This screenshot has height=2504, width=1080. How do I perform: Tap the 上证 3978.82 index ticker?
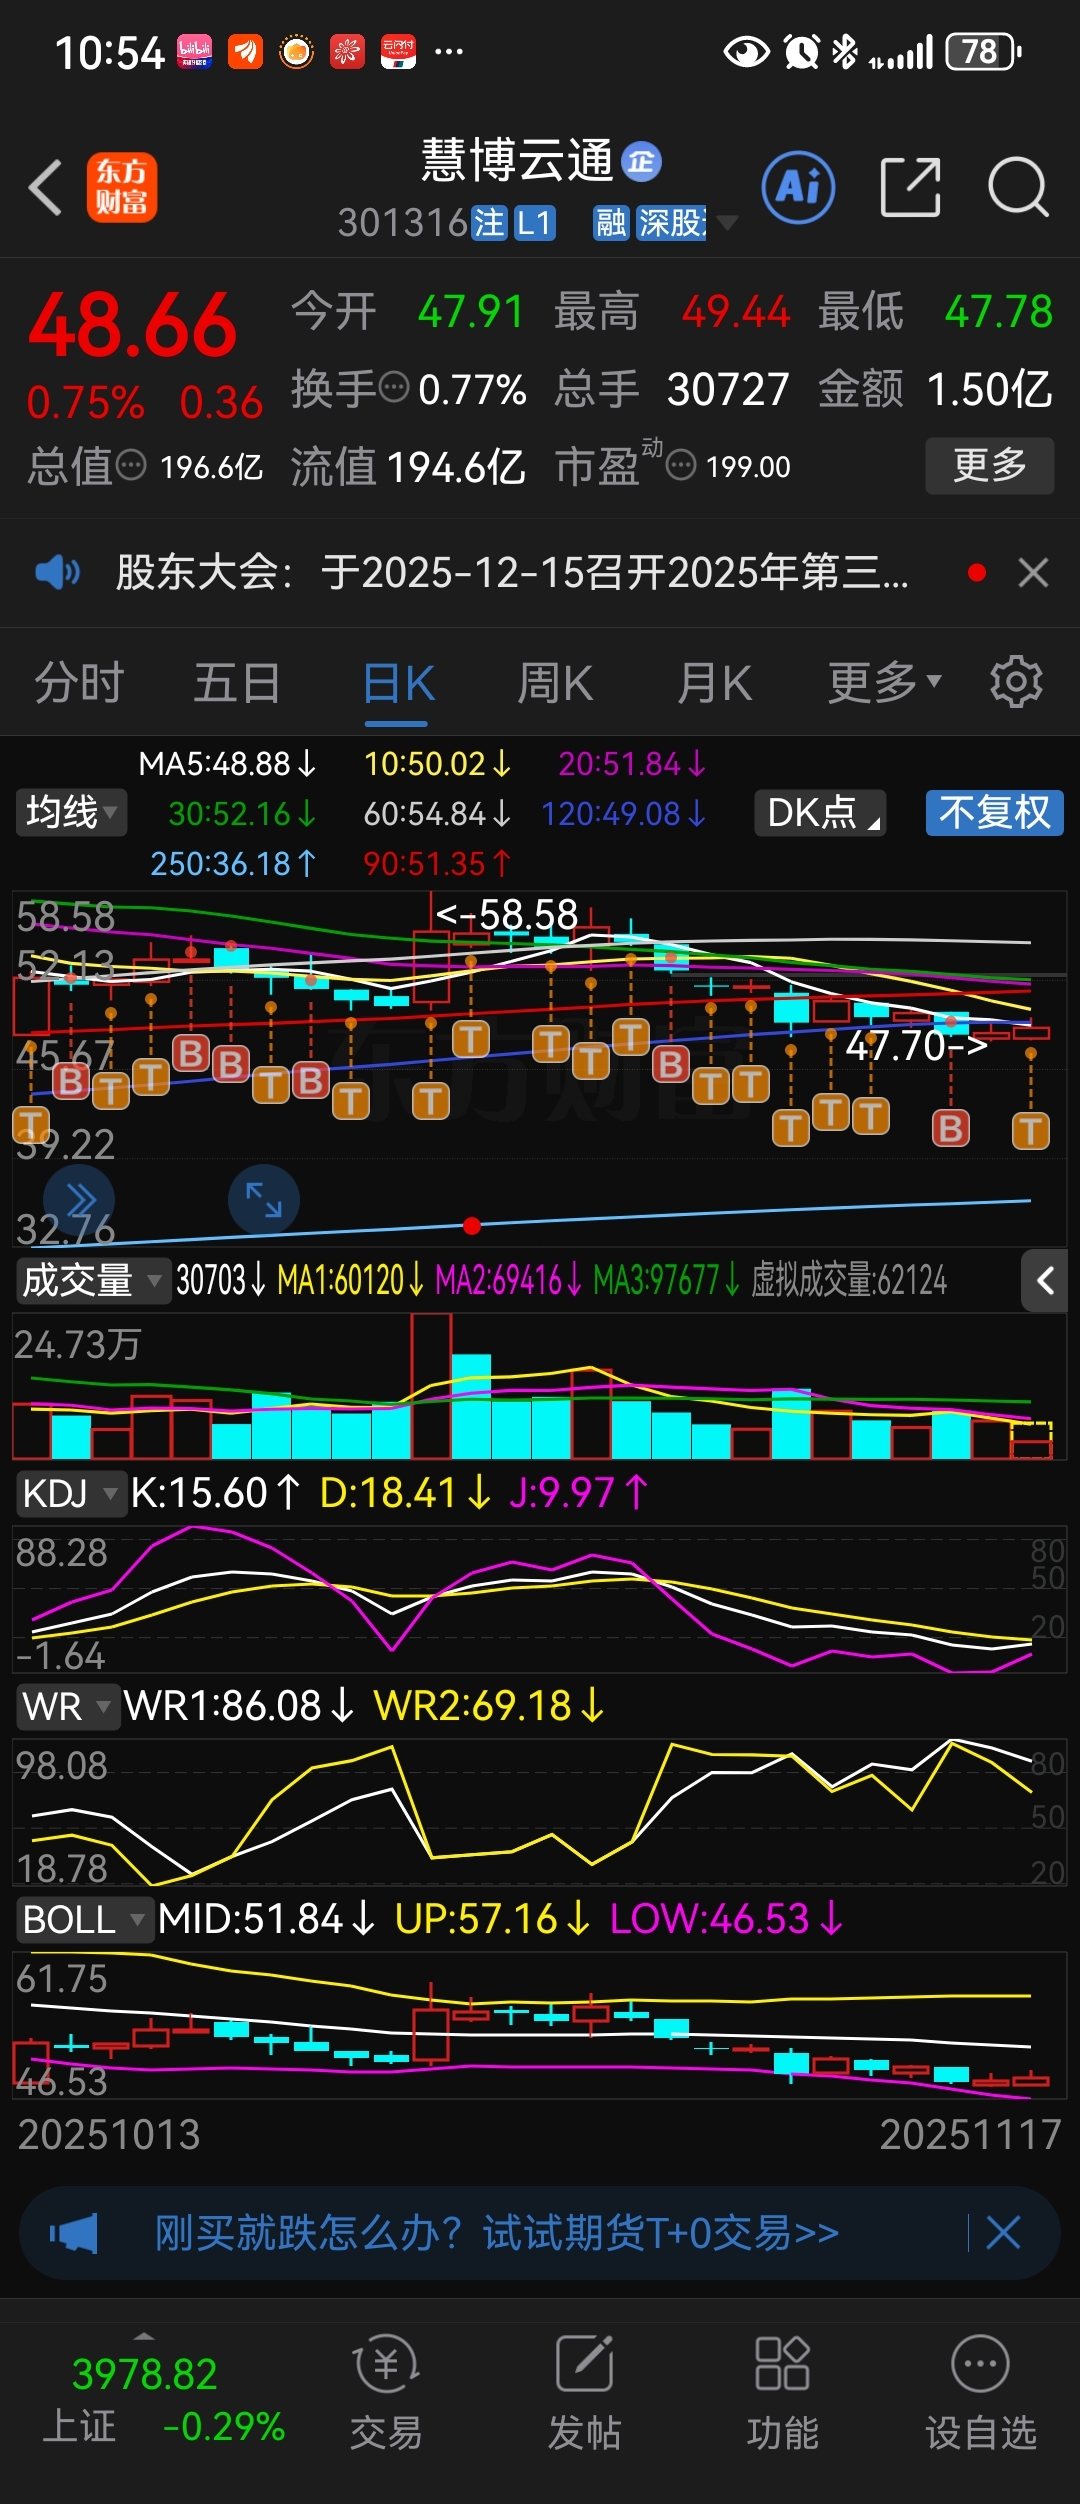[164, 2400]
